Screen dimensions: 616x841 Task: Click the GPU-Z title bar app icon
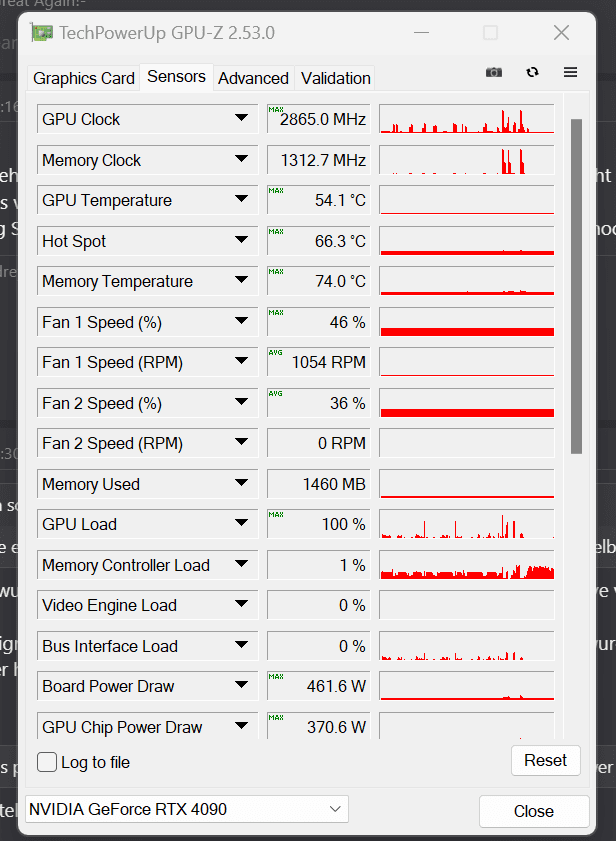click(42, 33)
